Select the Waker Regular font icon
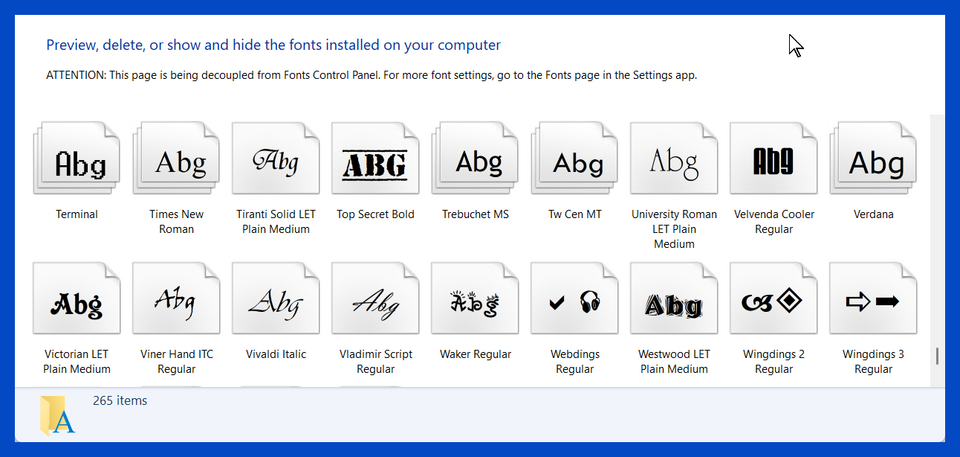The width and height of the screenshot is (960, 457). (x=475, y=301)
